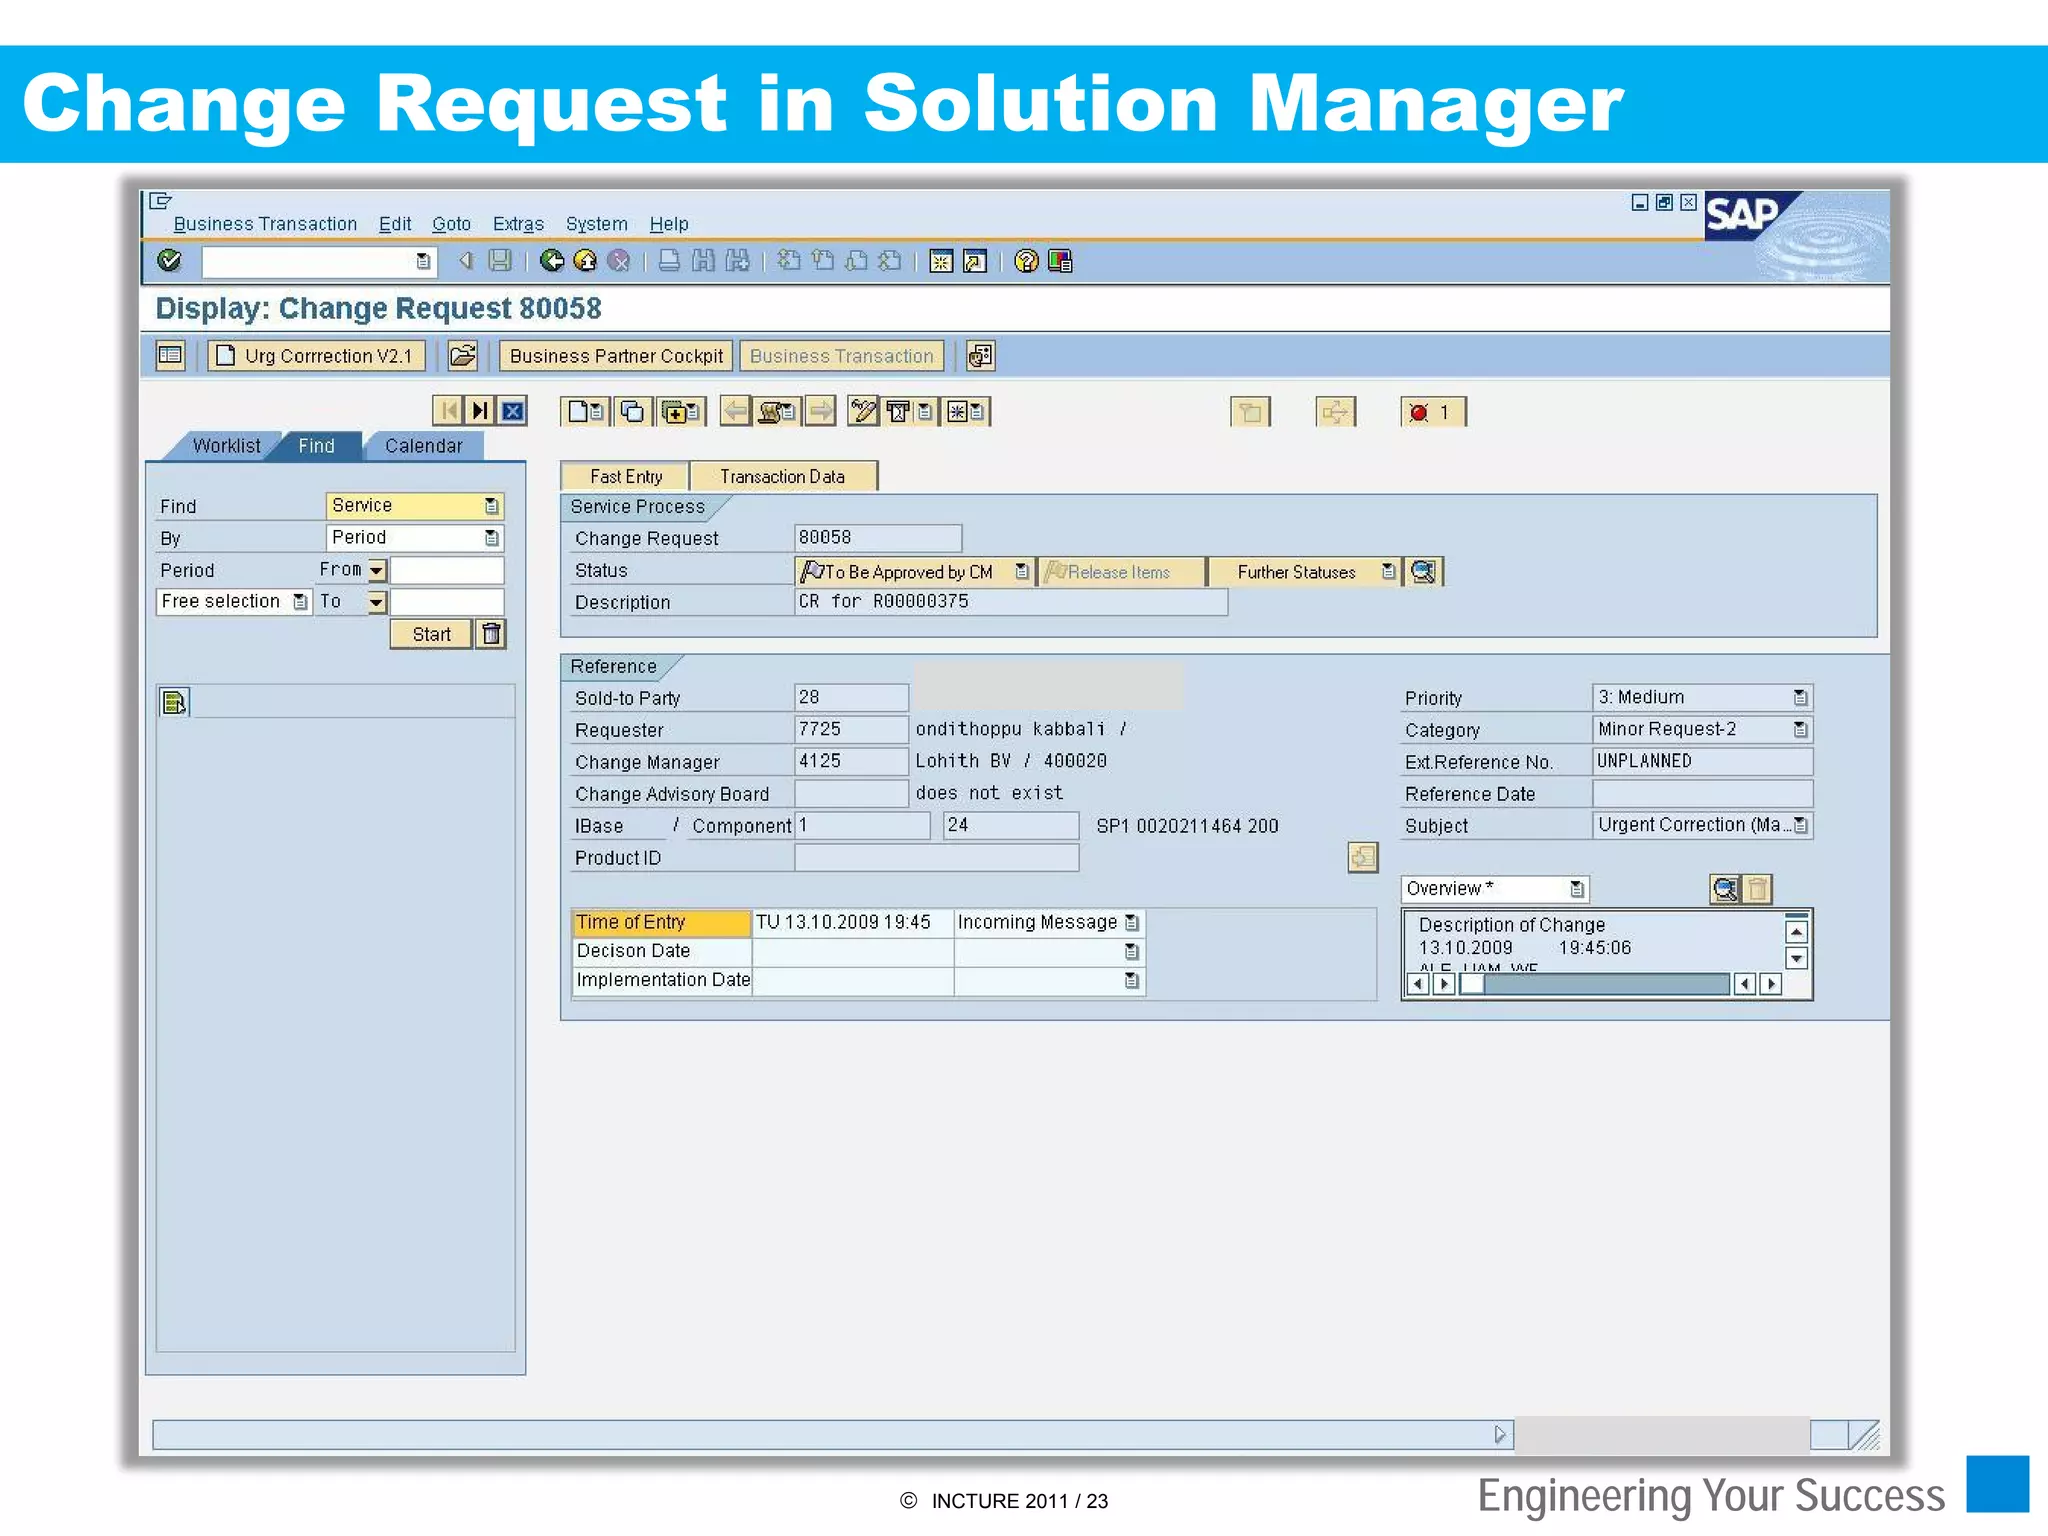The image size is (2048, 1536).
Task: Click the magnifier icon beside Further Statuses
Action: [1423, 572]
